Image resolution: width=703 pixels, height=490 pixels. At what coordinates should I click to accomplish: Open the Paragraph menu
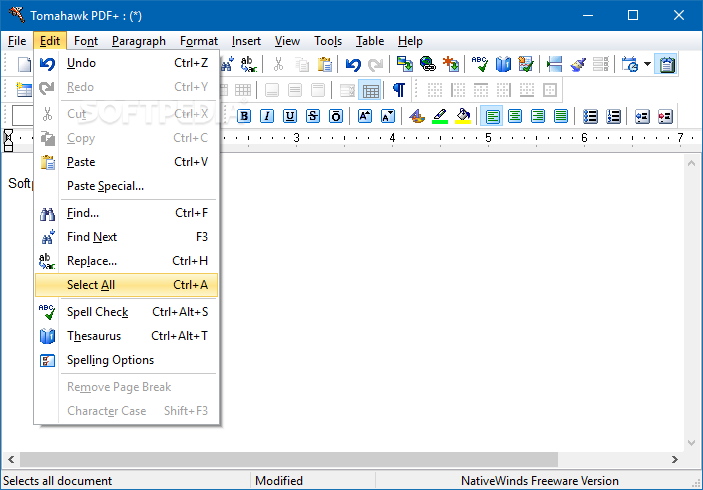[139, 41]
